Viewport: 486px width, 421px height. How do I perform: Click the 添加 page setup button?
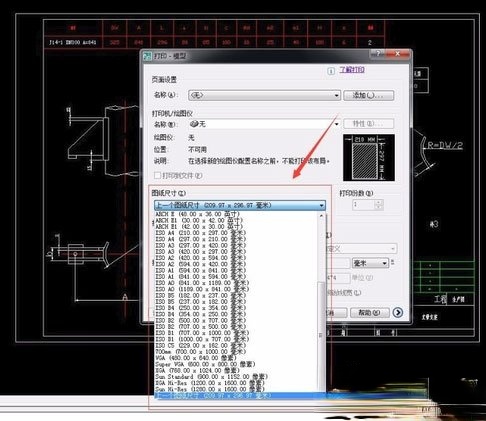click(x=369, y=95)
